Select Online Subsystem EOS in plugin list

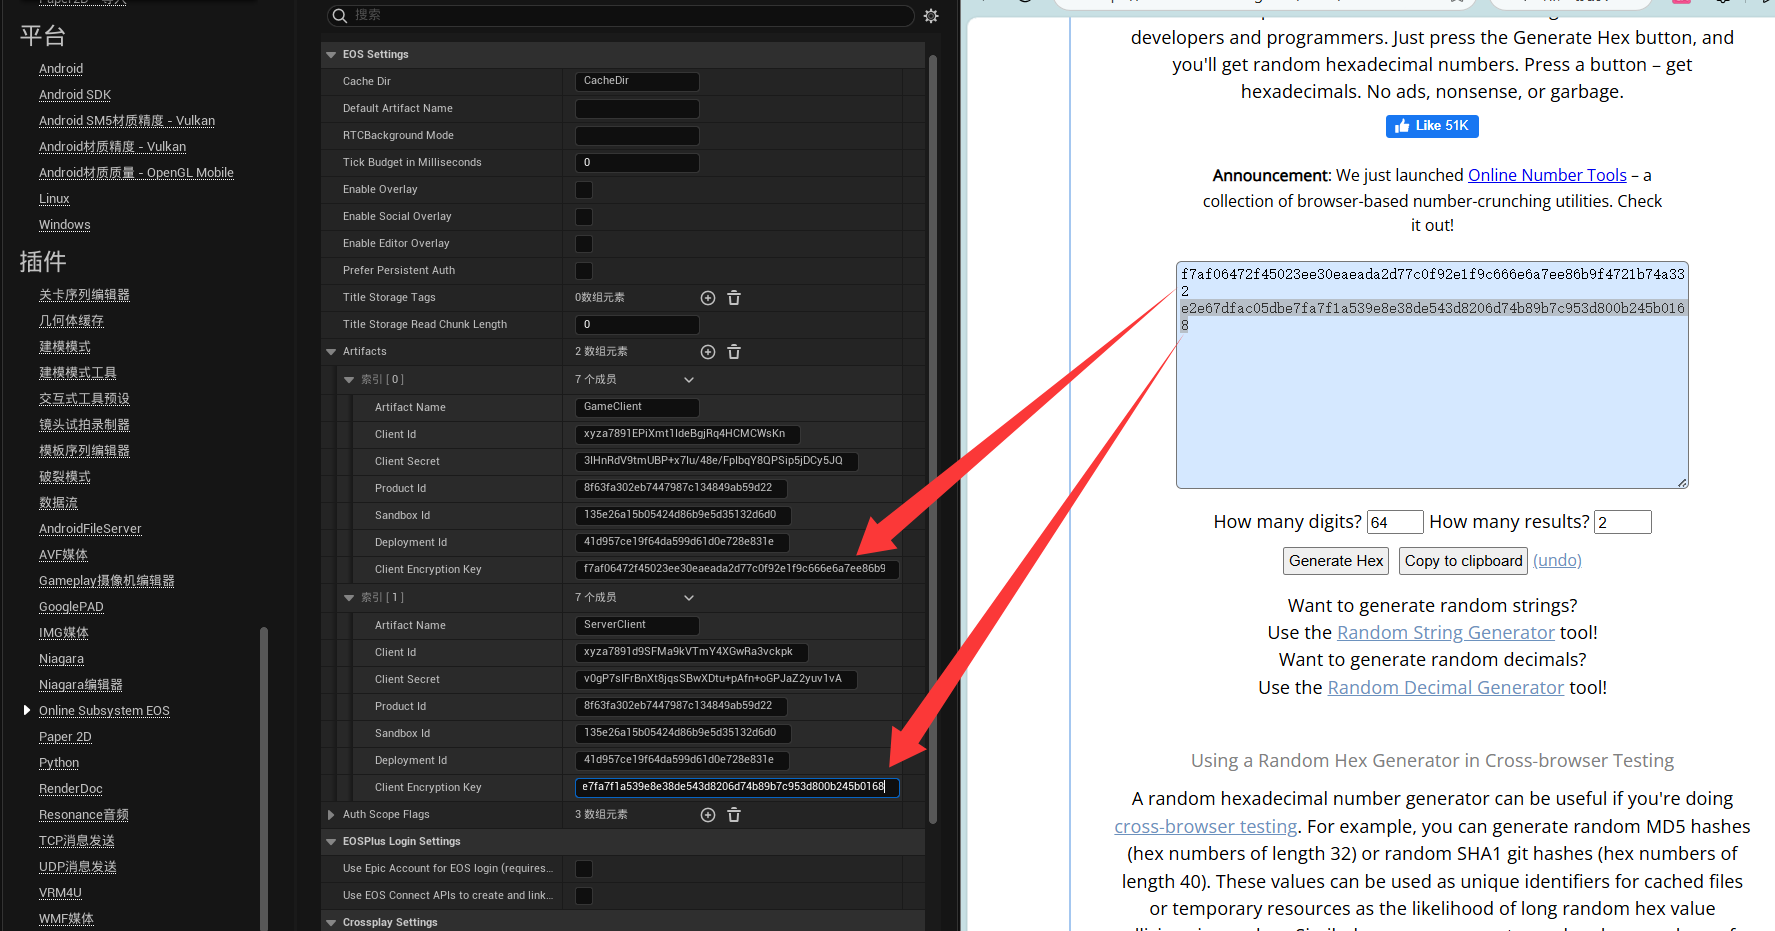coord(104,711)
